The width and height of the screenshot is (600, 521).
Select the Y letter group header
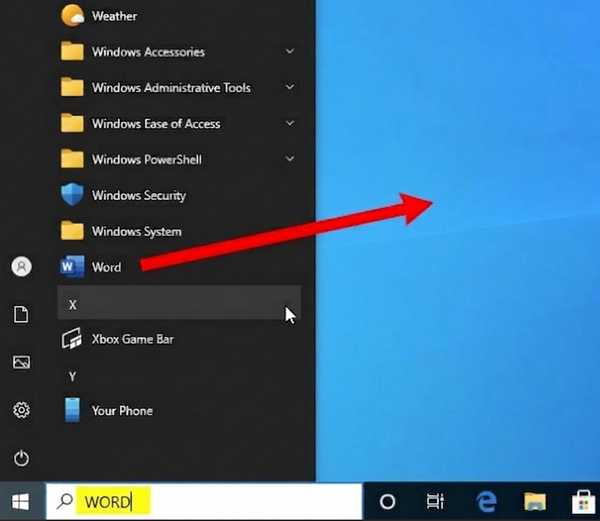click(72, 376)
